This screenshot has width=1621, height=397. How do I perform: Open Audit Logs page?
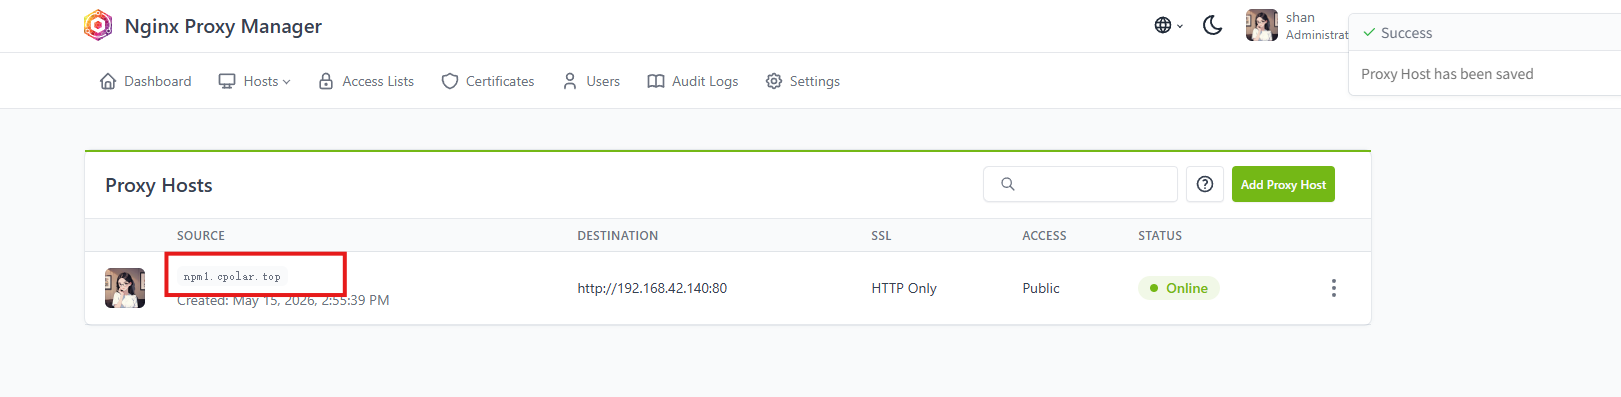tap(693, 81)
